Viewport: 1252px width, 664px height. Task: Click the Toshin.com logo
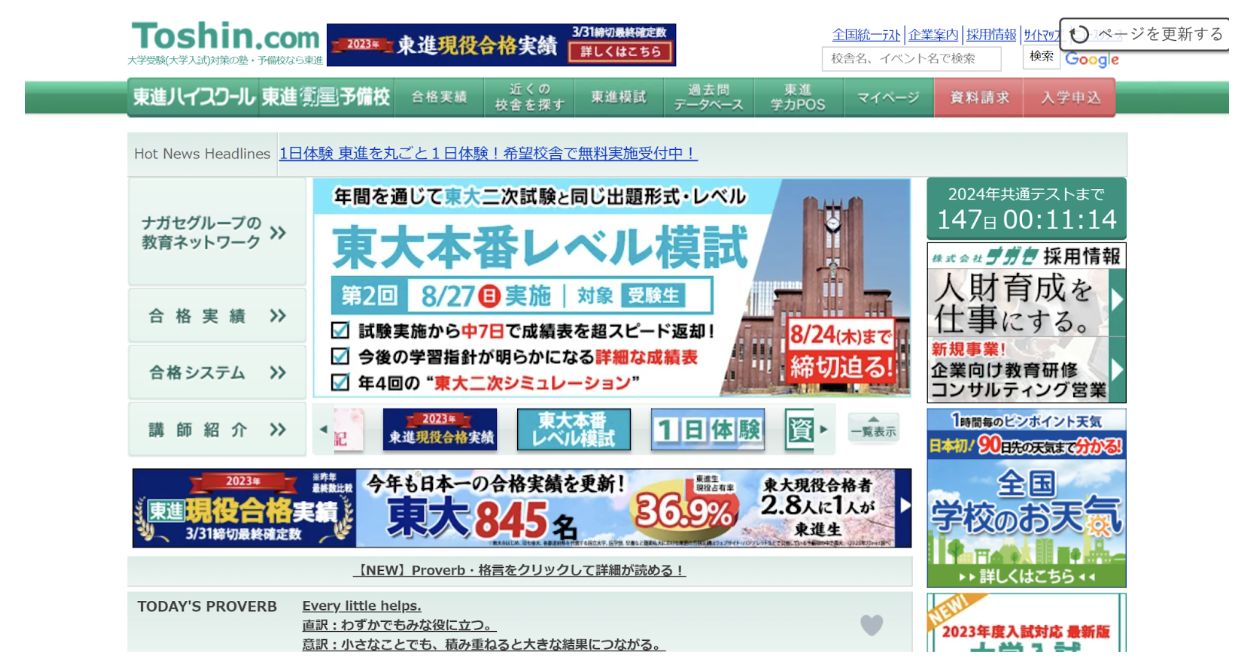click(225, 38)
